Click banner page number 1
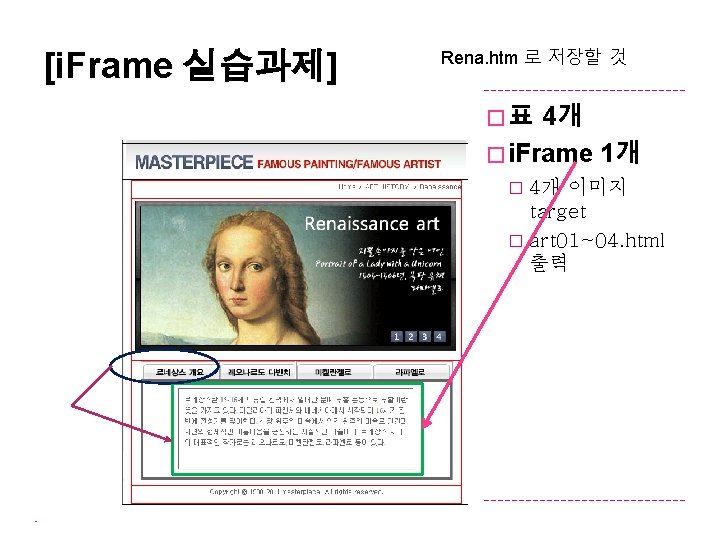The image size is (720, 540). [397, 337]
